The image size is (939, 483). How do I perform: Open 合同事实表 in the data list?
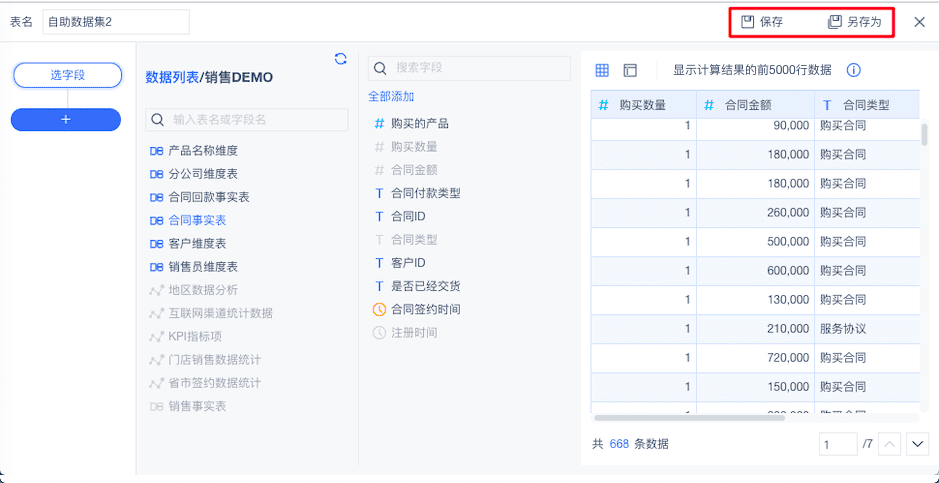coord(196,220)
